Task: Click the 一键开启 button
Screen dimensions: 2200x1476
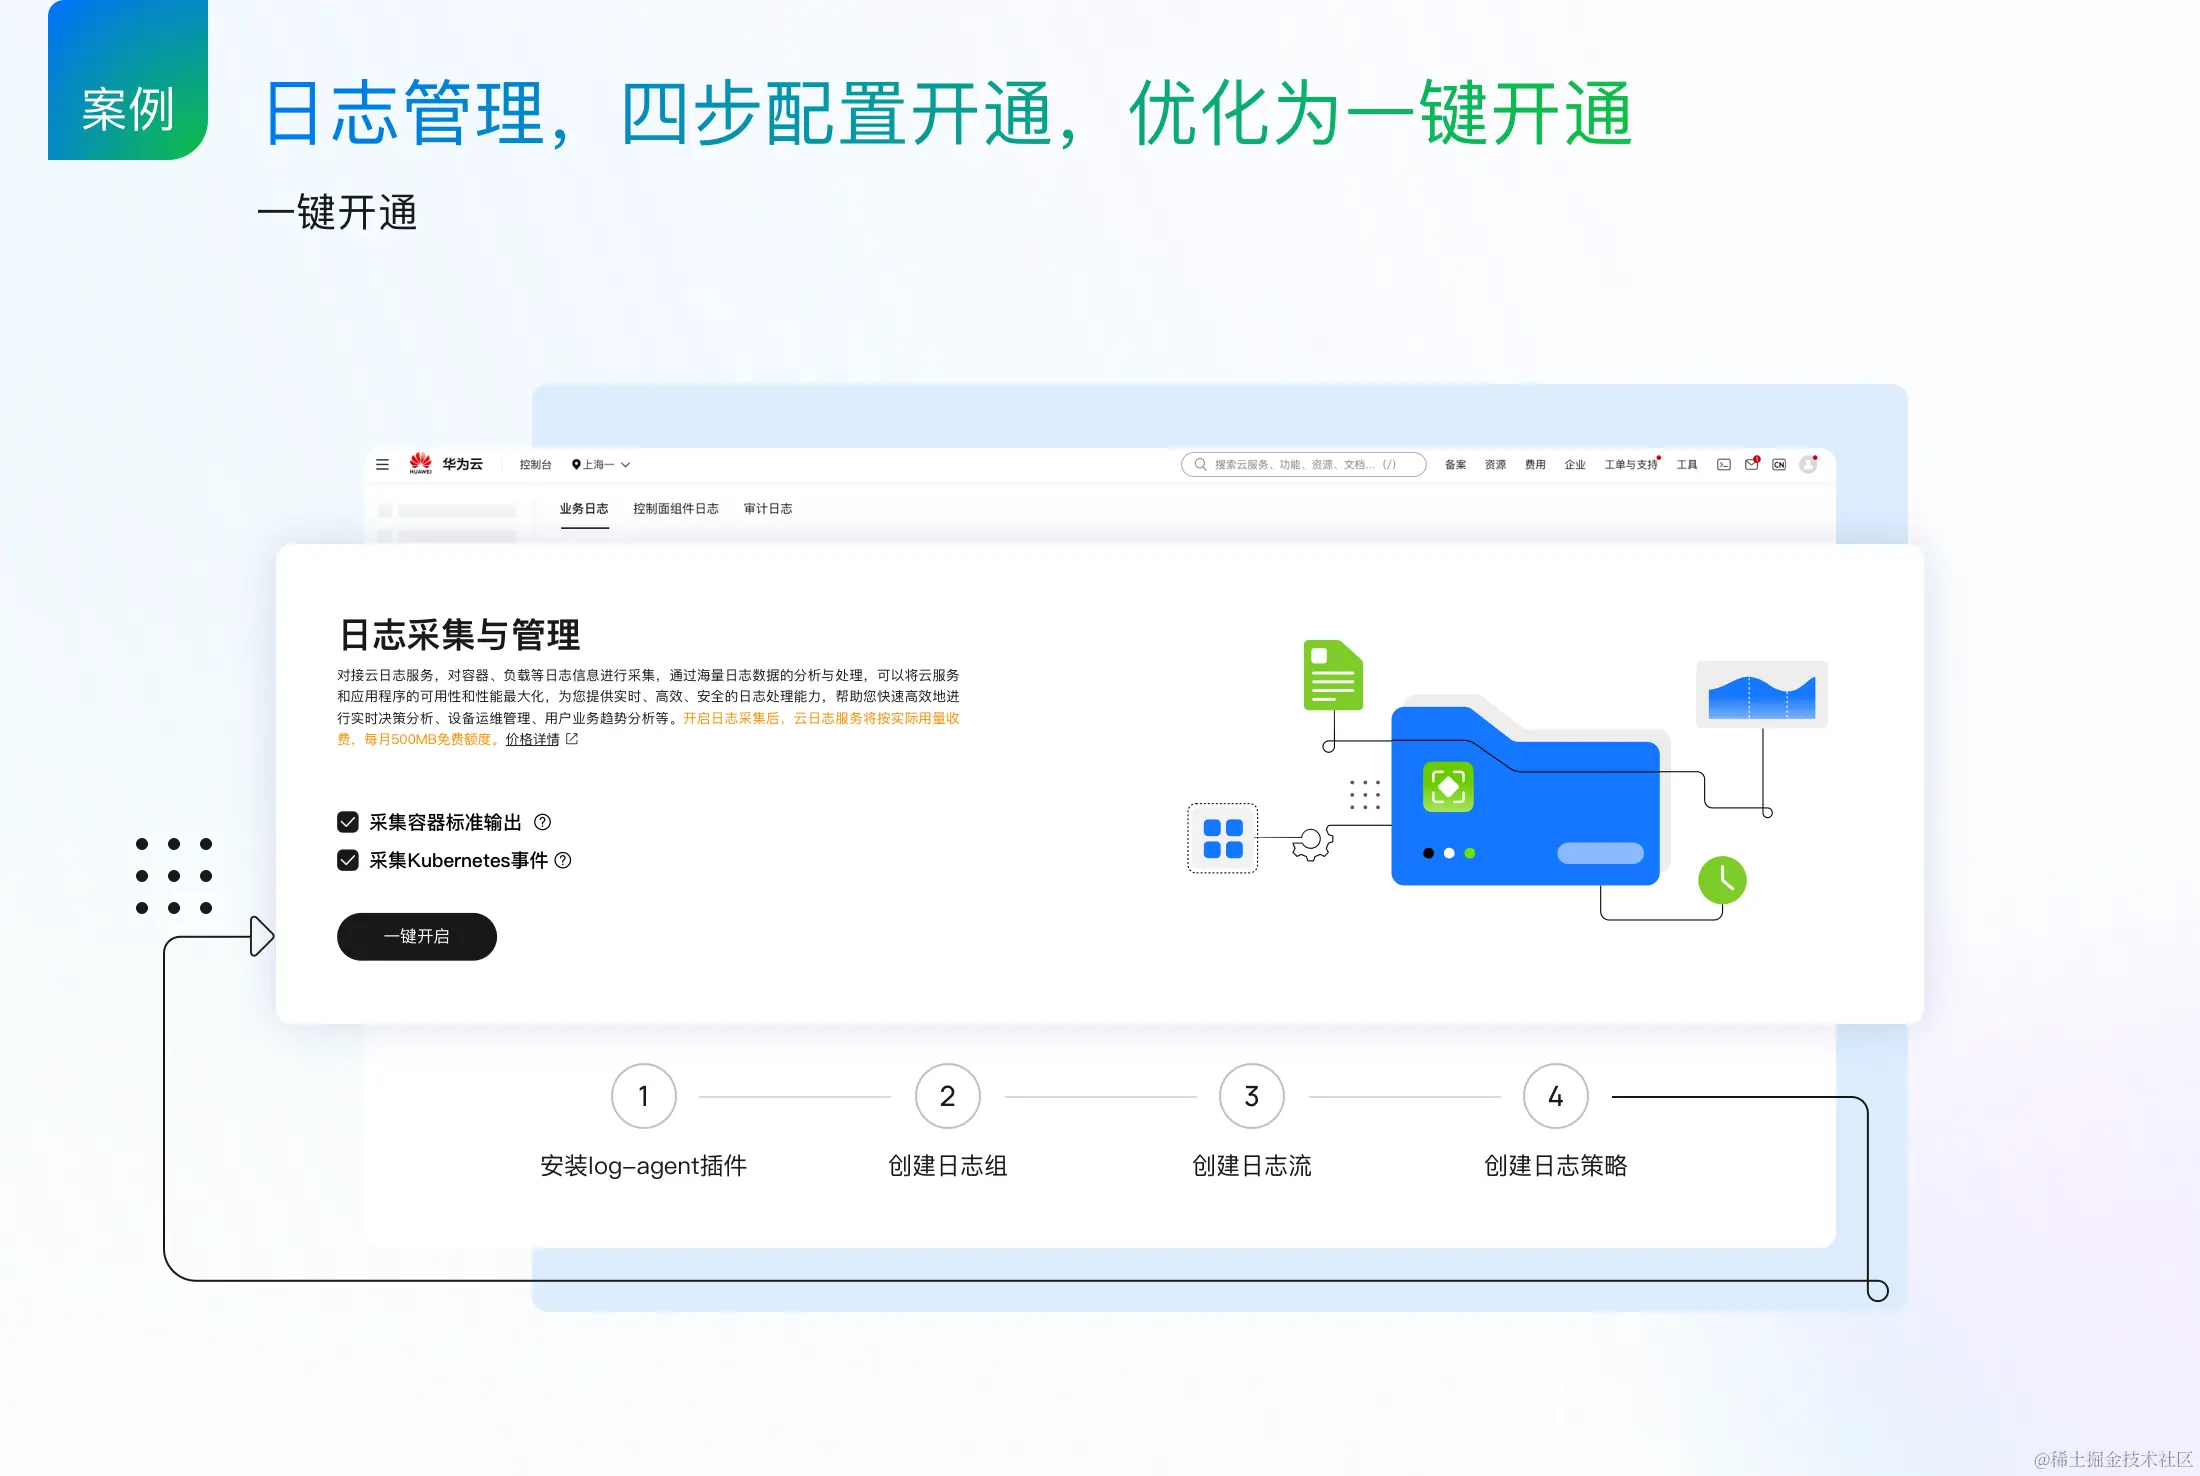Action: coord(417,936)
